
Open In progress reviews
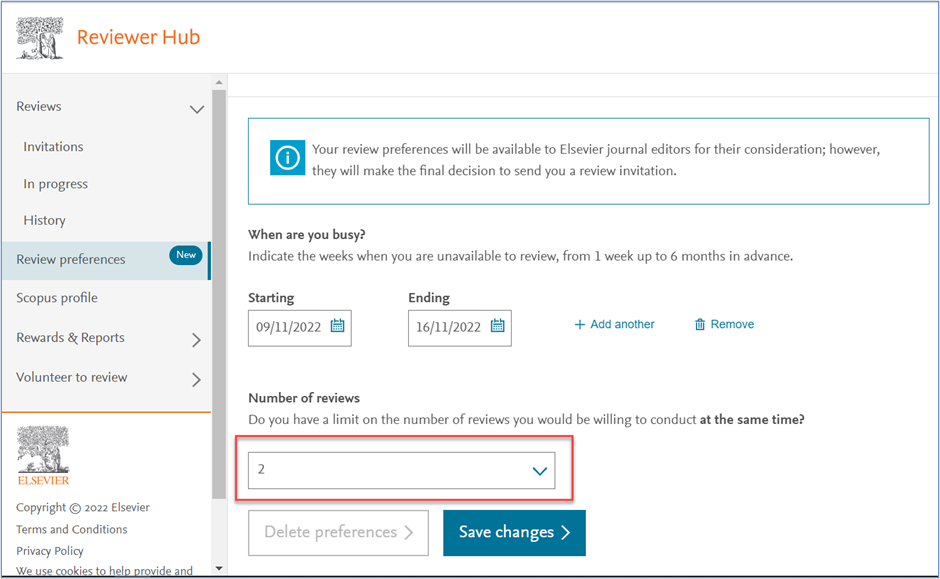(x=55, y=184)
